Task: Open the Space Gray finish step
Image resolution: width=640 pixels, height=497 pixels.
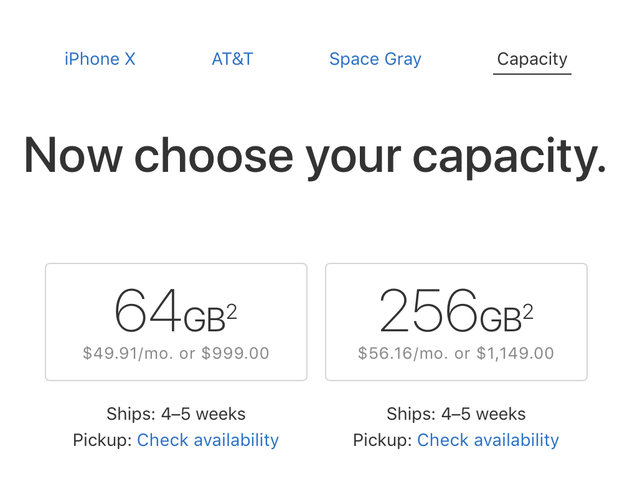Action: [x=375, y=59]
